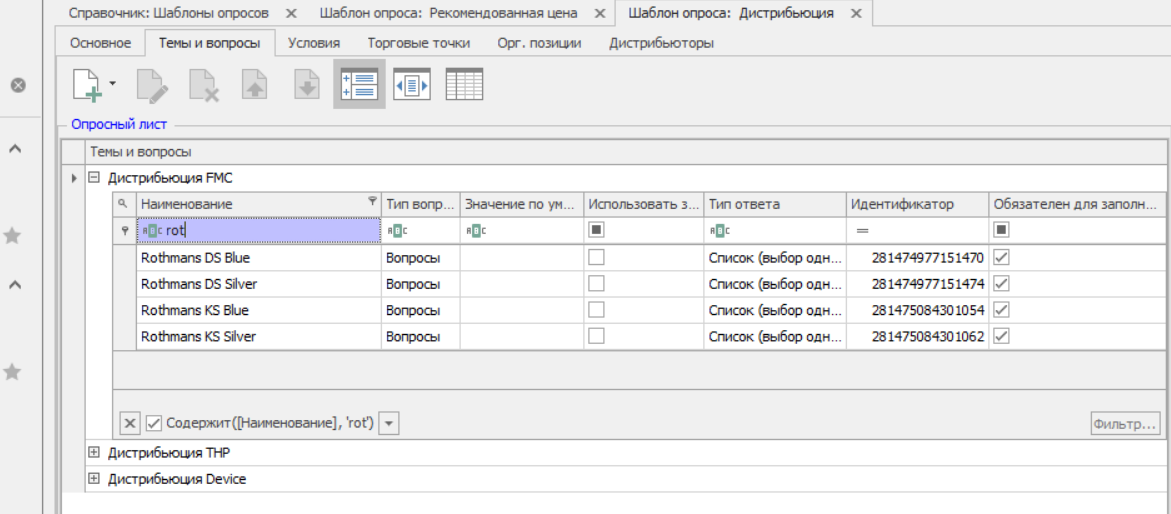1171x514 pixels.
Task: Select the Rothmans DS Silver row
Action: pos(640,284)
